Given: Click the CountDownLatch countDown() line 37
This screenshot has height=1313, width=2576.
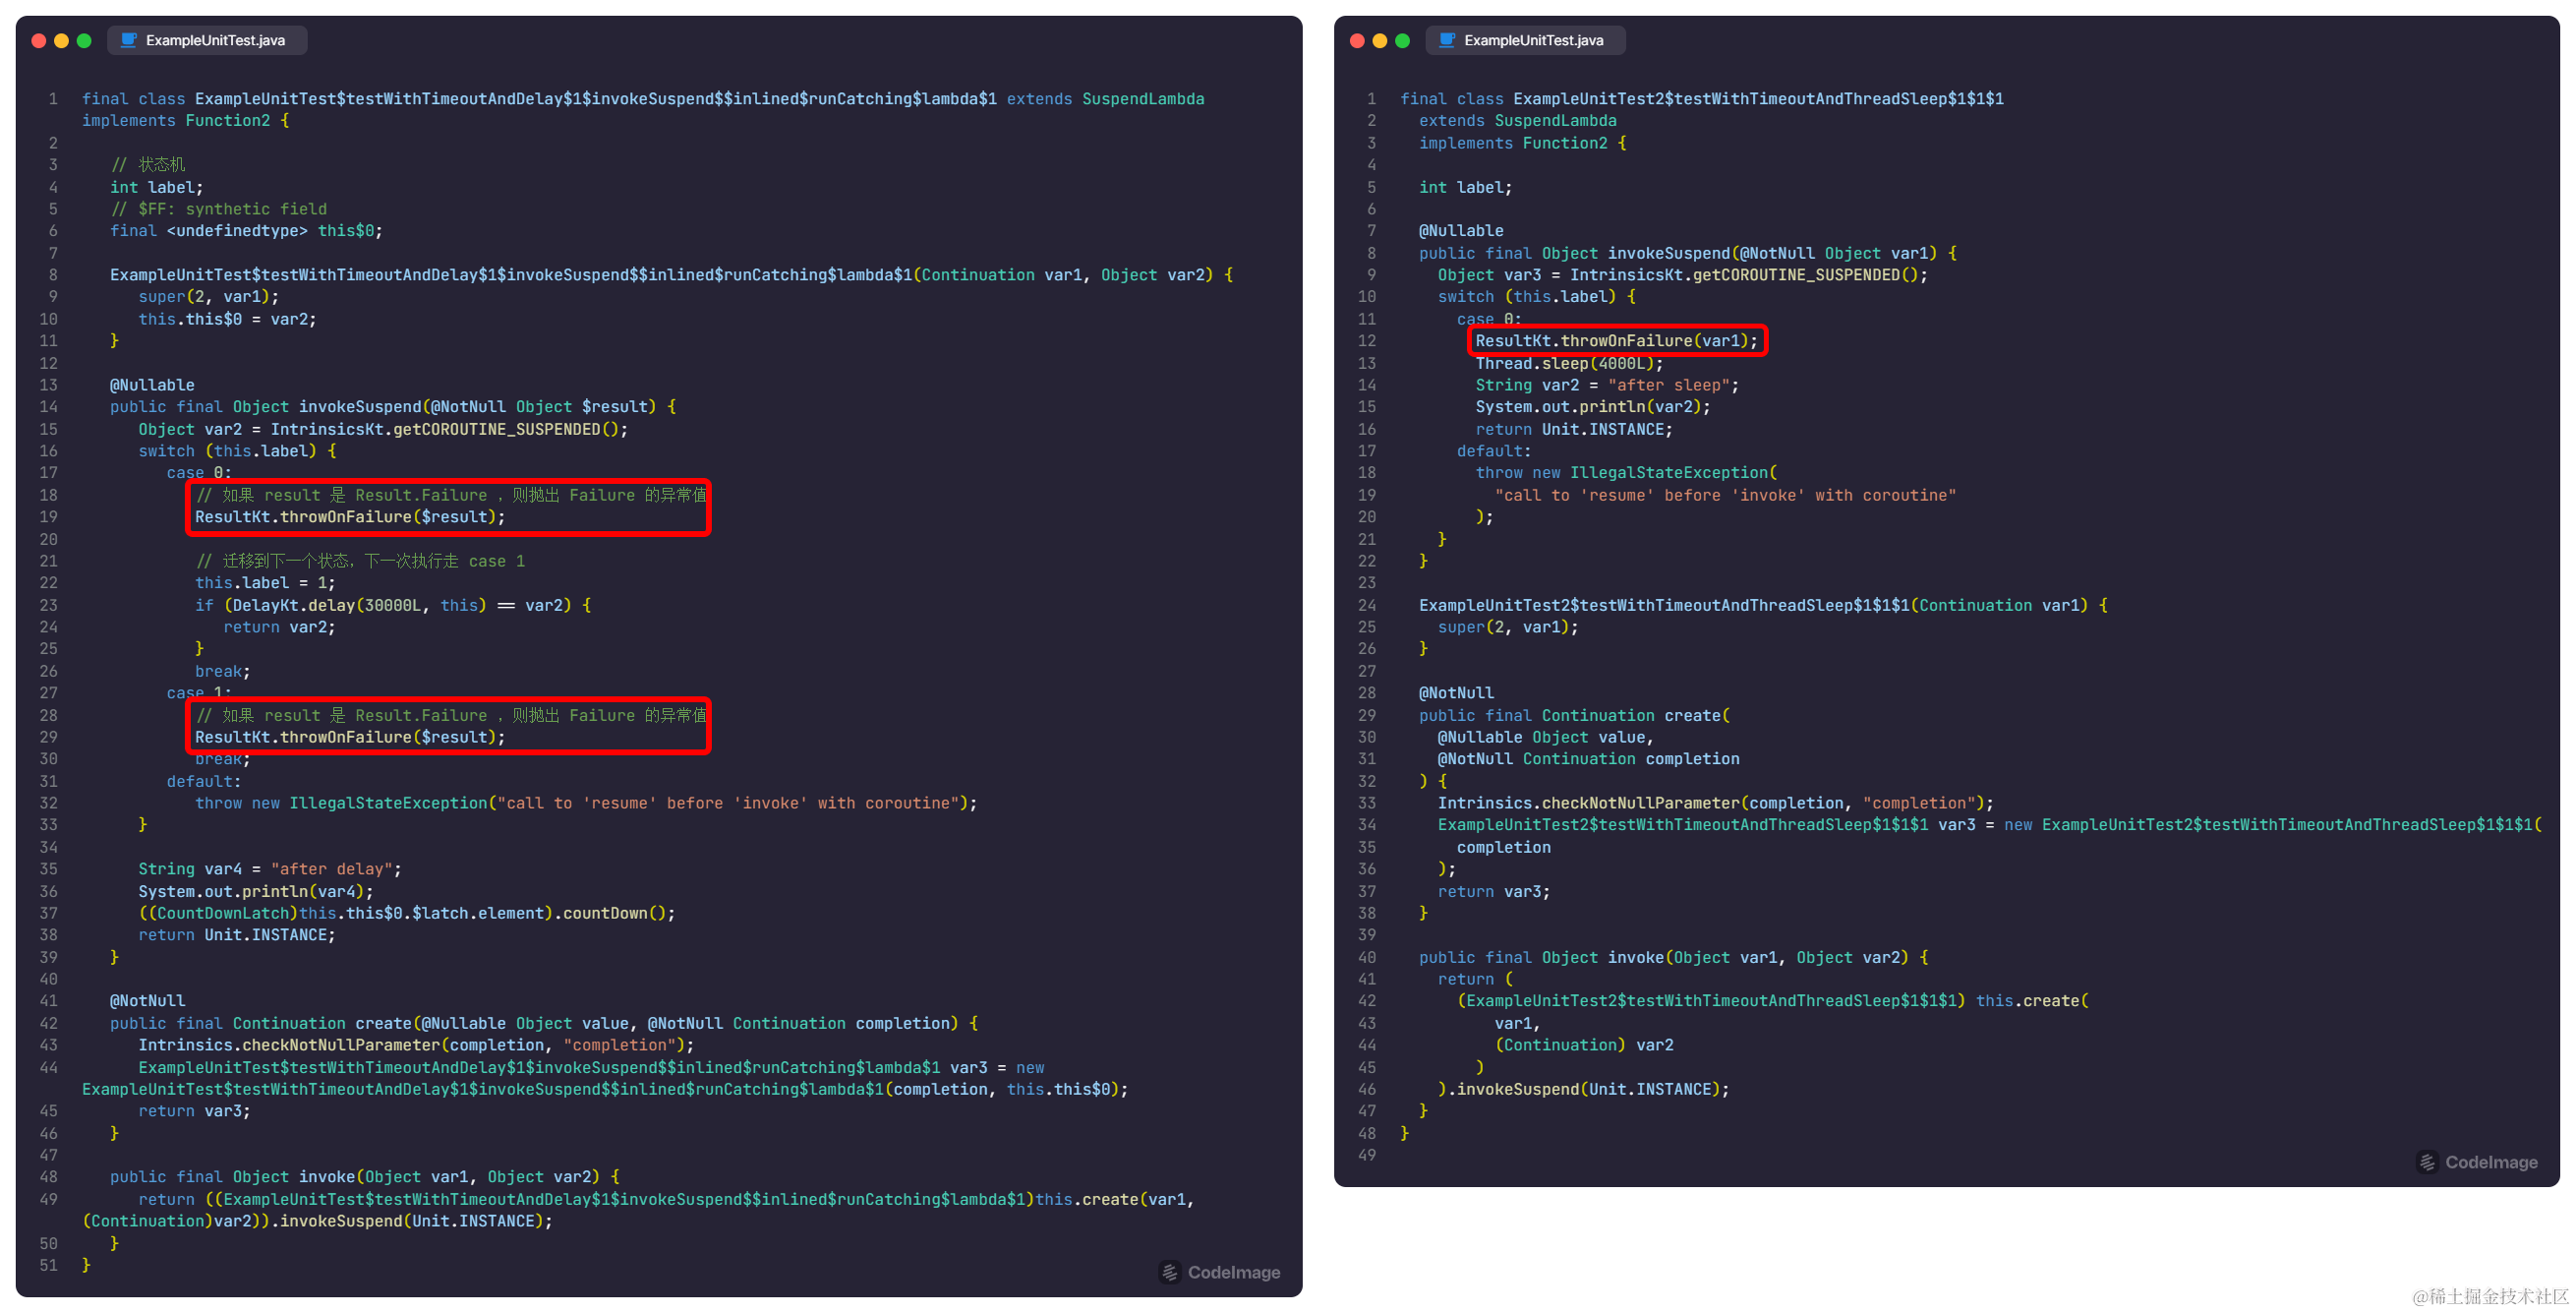Looking at the screenshot, I should click(x=407, y=913).
